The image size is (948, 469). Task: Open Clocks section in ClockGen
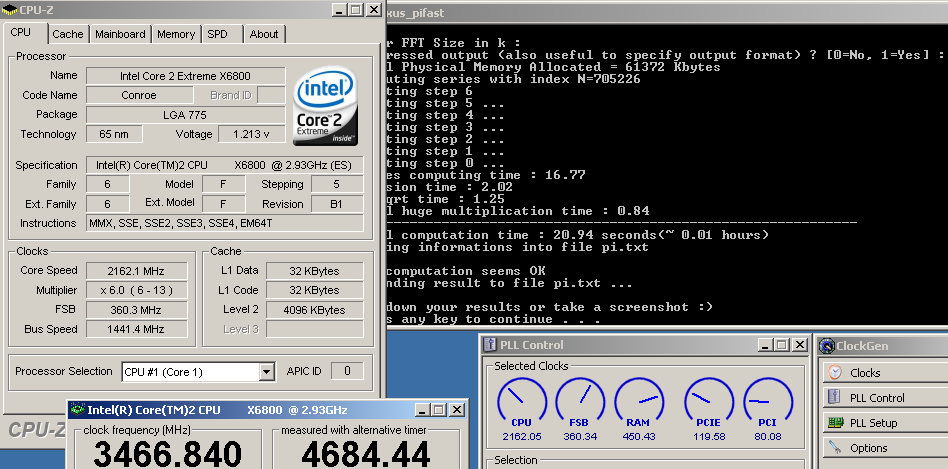click(x=885, y=372)
